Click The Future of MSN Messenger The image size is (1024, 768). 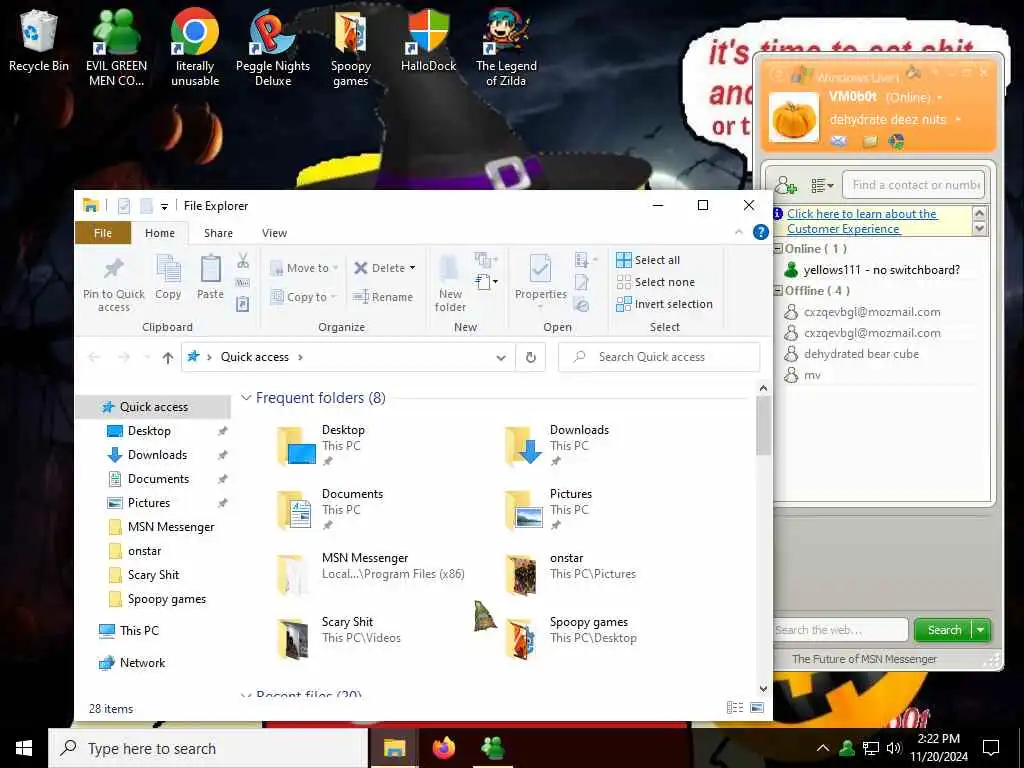pos(864,659)
